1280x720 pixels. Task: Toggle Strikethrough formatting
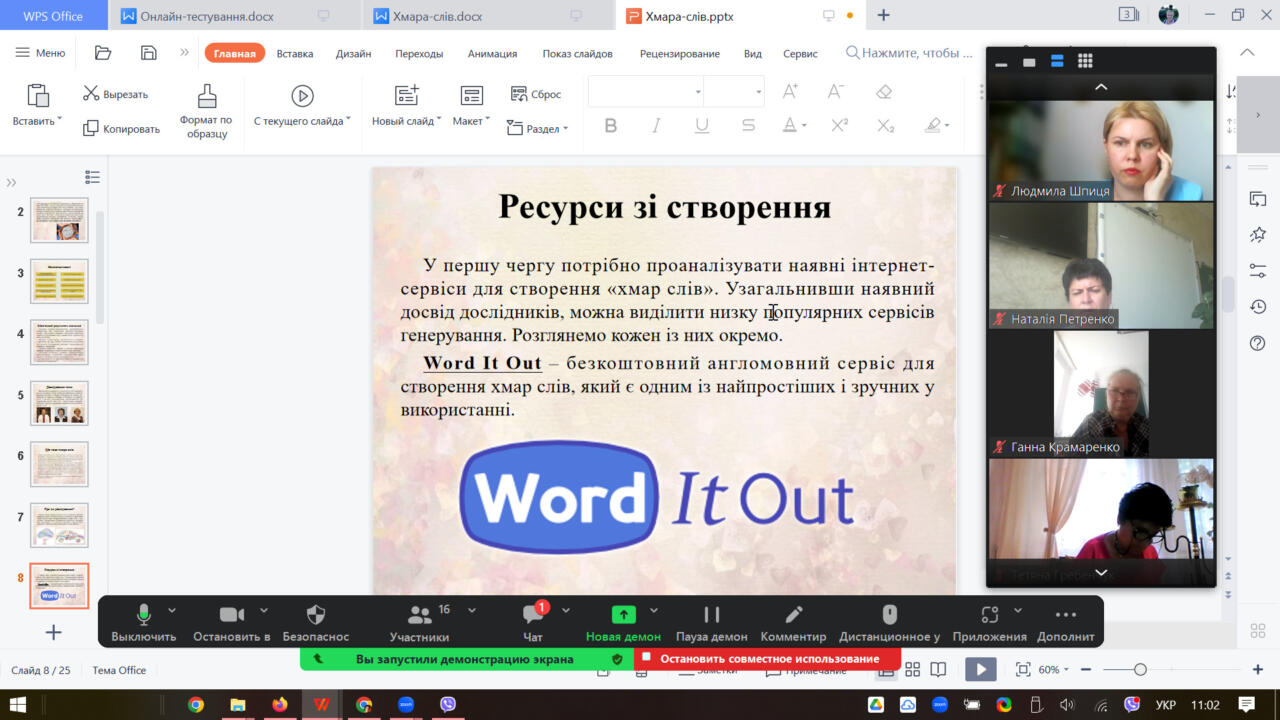[748, 126]
